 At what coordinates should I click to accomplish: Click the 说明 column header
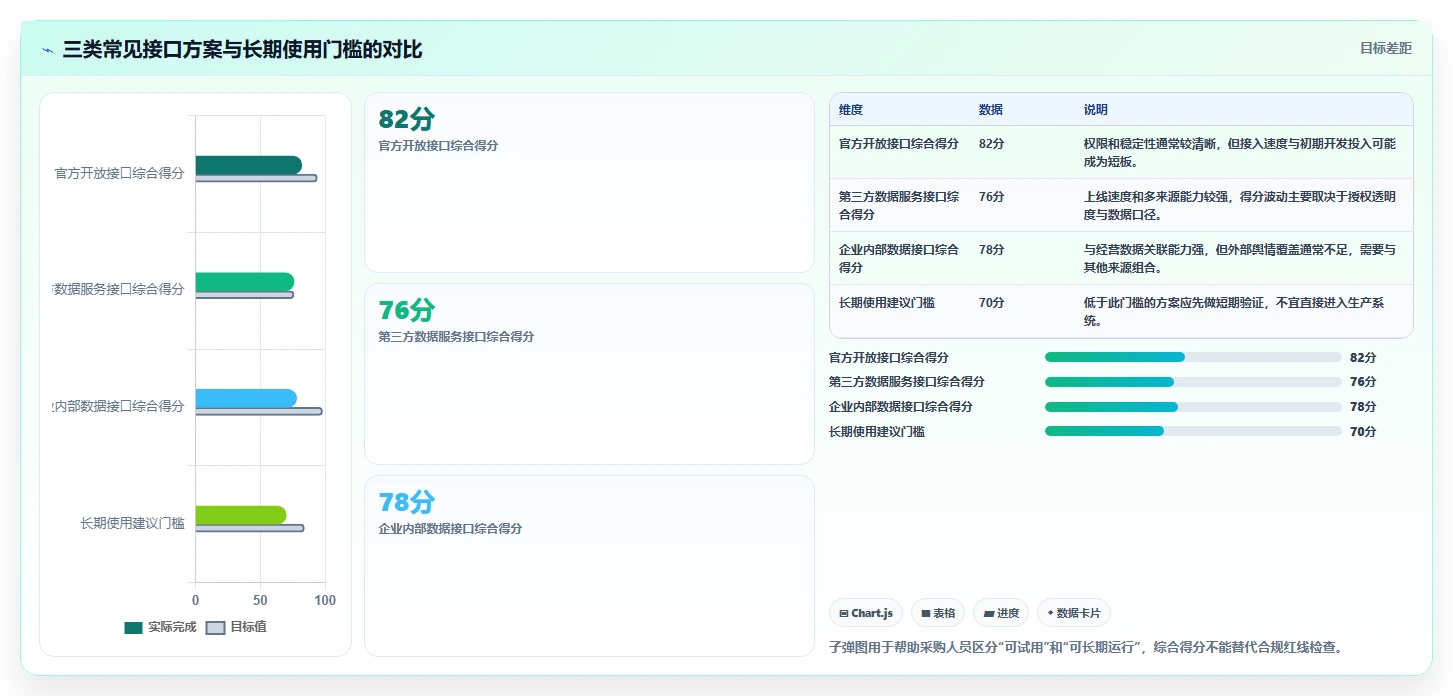(1096, 110)
